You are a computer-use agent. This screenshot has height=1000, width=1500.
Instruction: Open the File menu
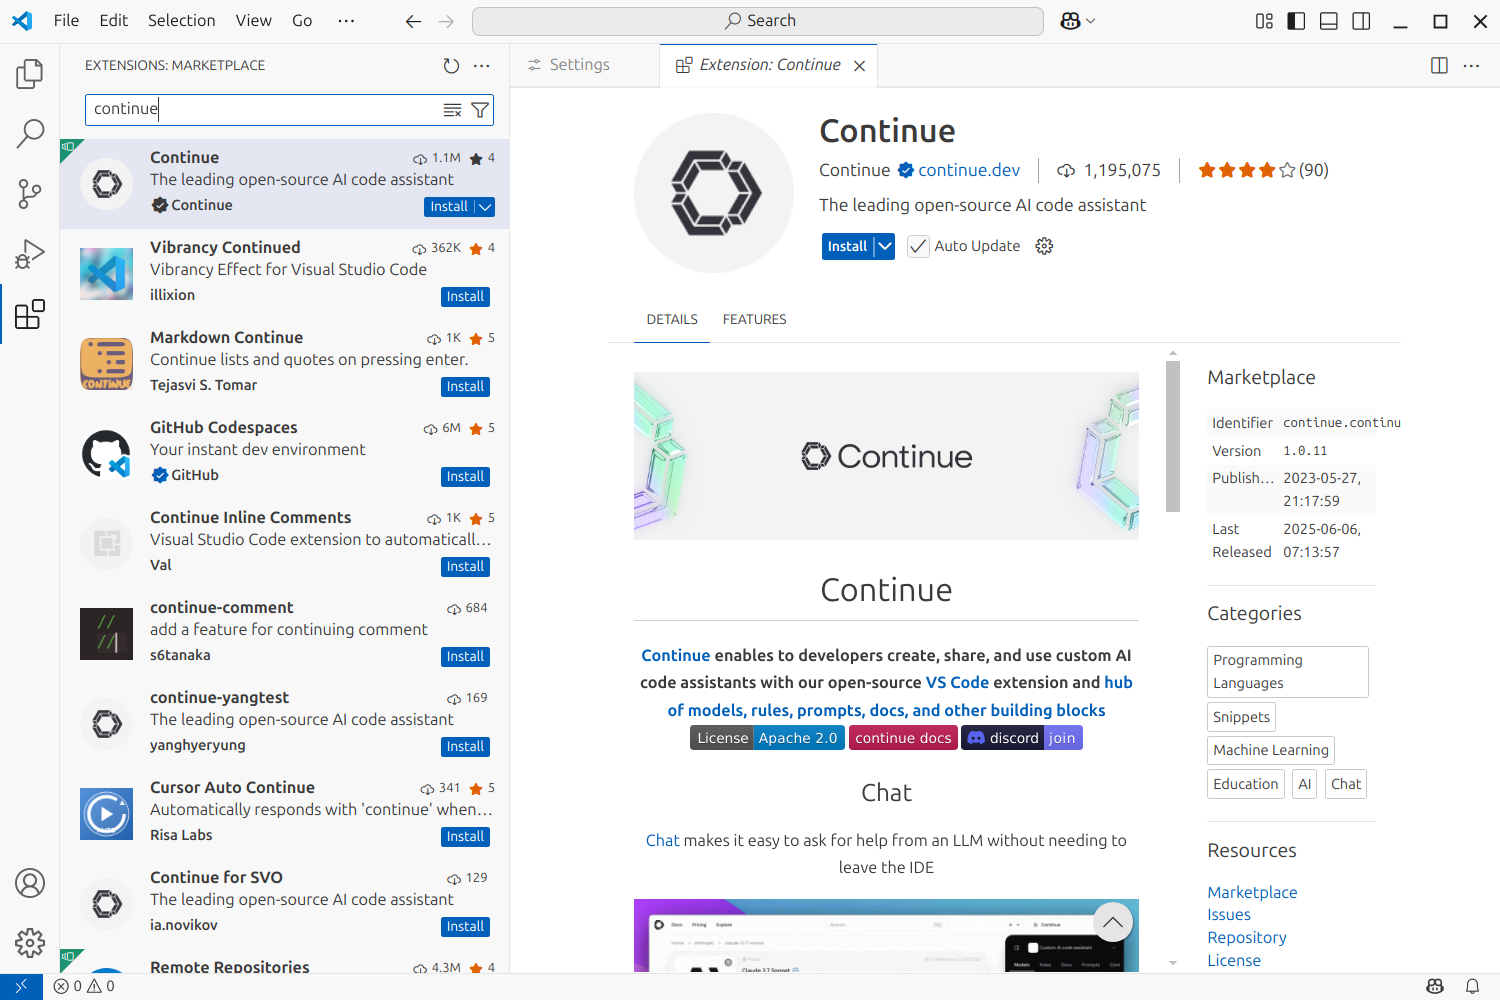(x=66, y=21)
